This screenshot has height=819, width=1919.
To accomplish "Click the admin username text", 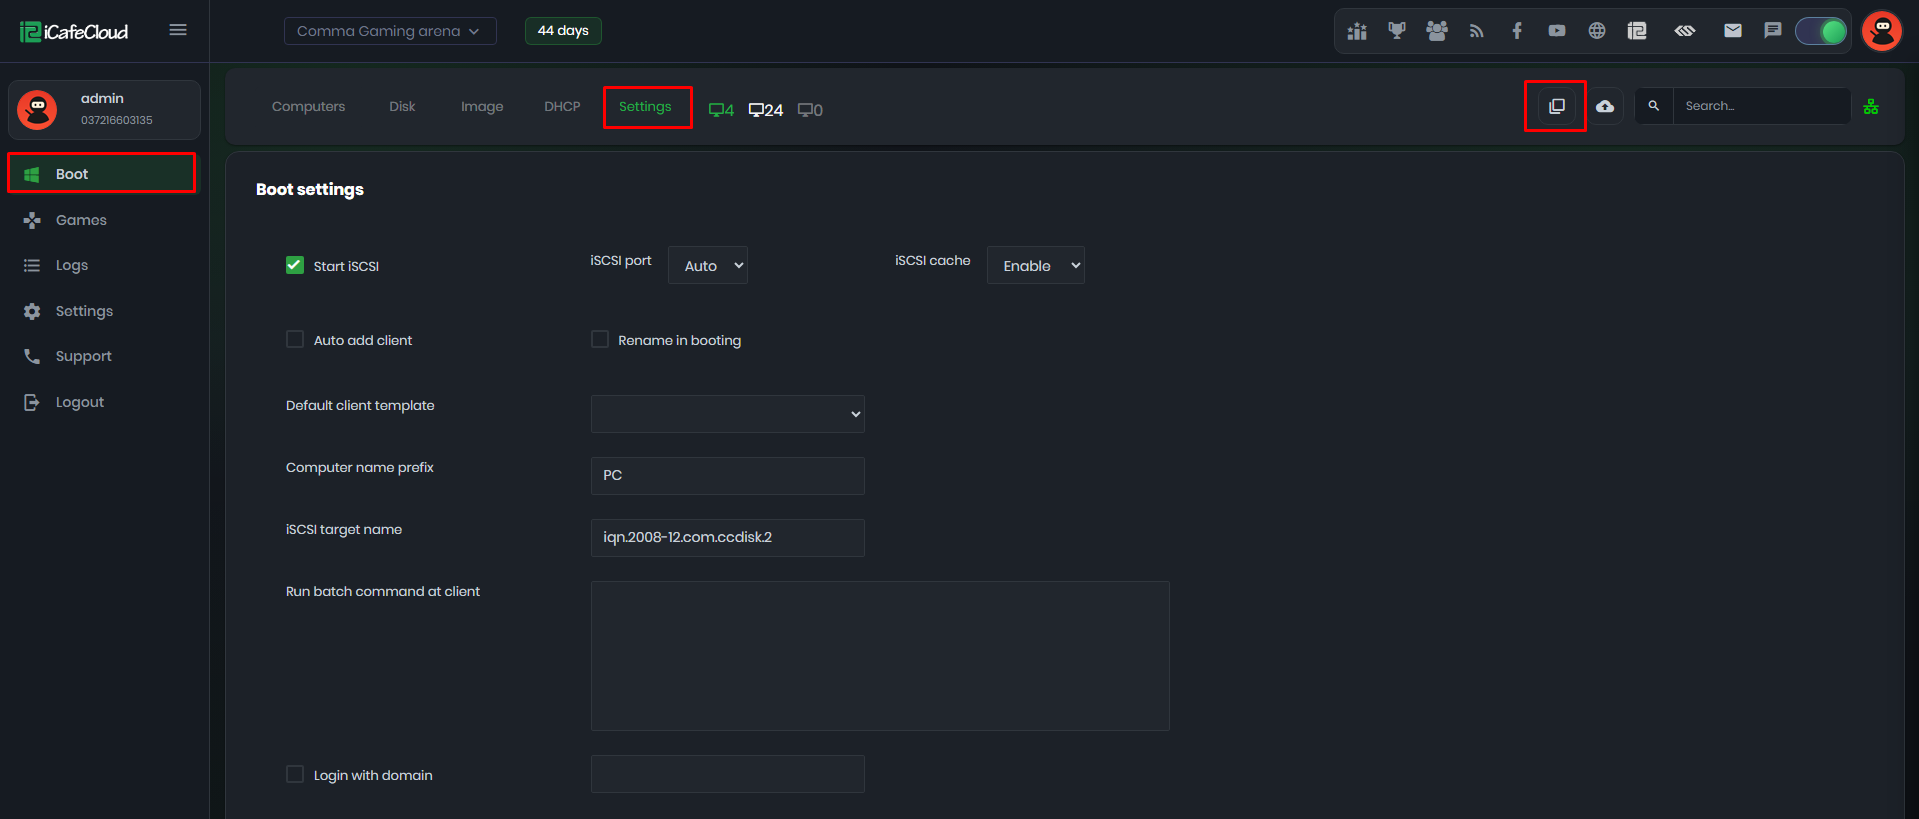I will [102, 98].
